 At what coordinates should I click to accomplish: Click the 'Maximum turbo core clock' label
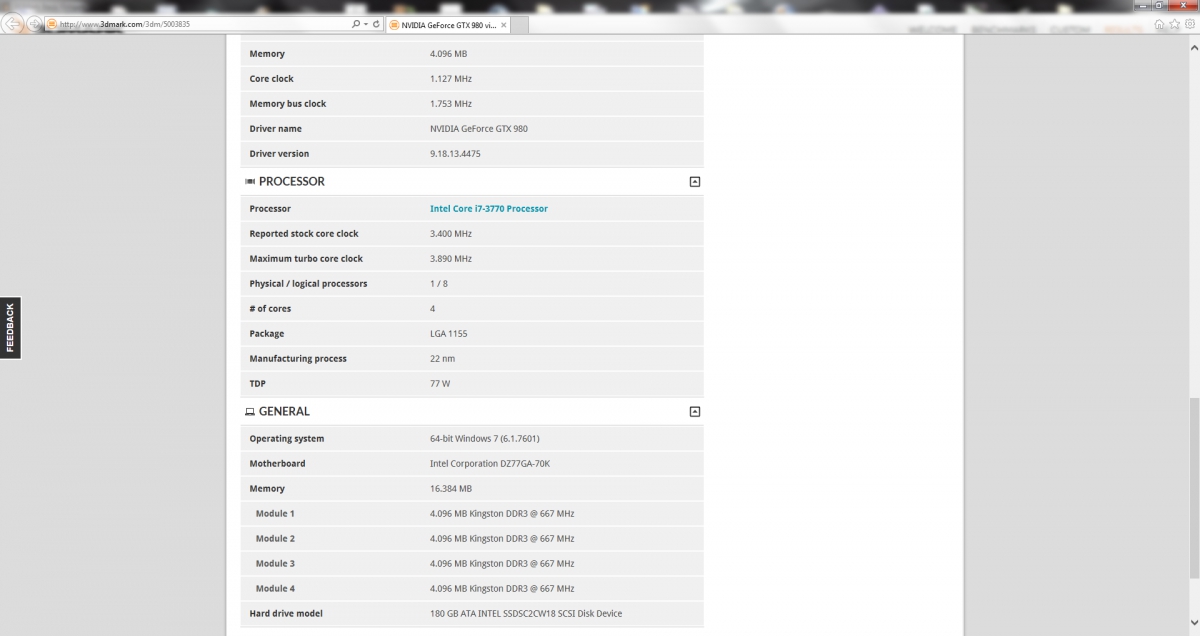pos(306,259)
